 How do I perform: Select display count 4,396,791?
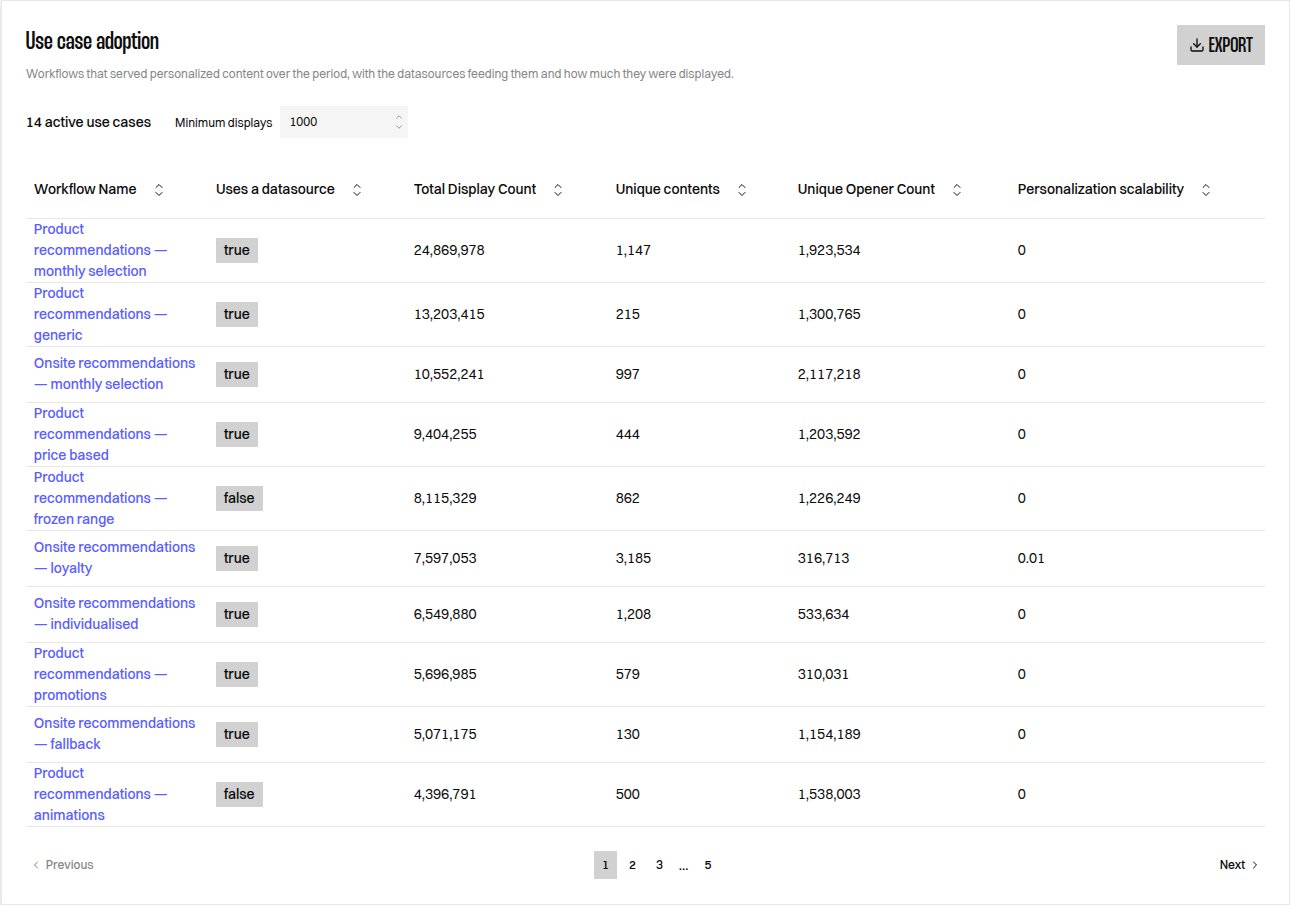click(445, 794)
